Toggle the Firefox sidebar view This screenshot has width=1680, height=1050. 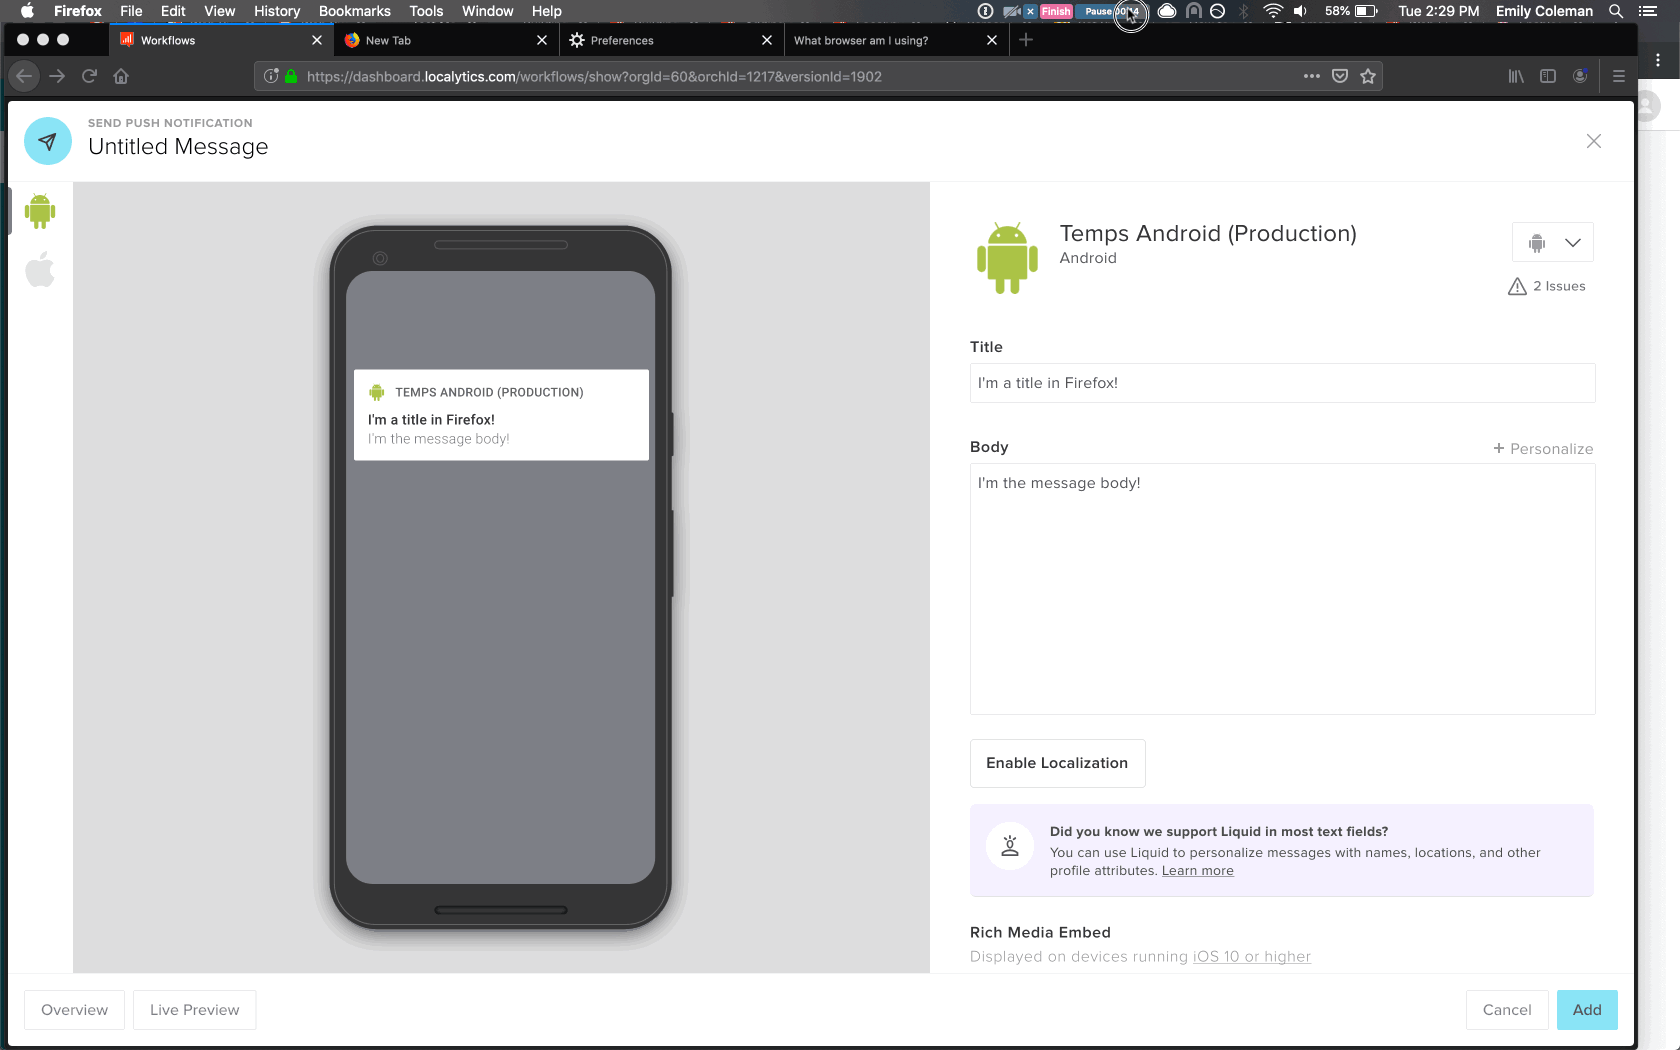pos(1548,76)
